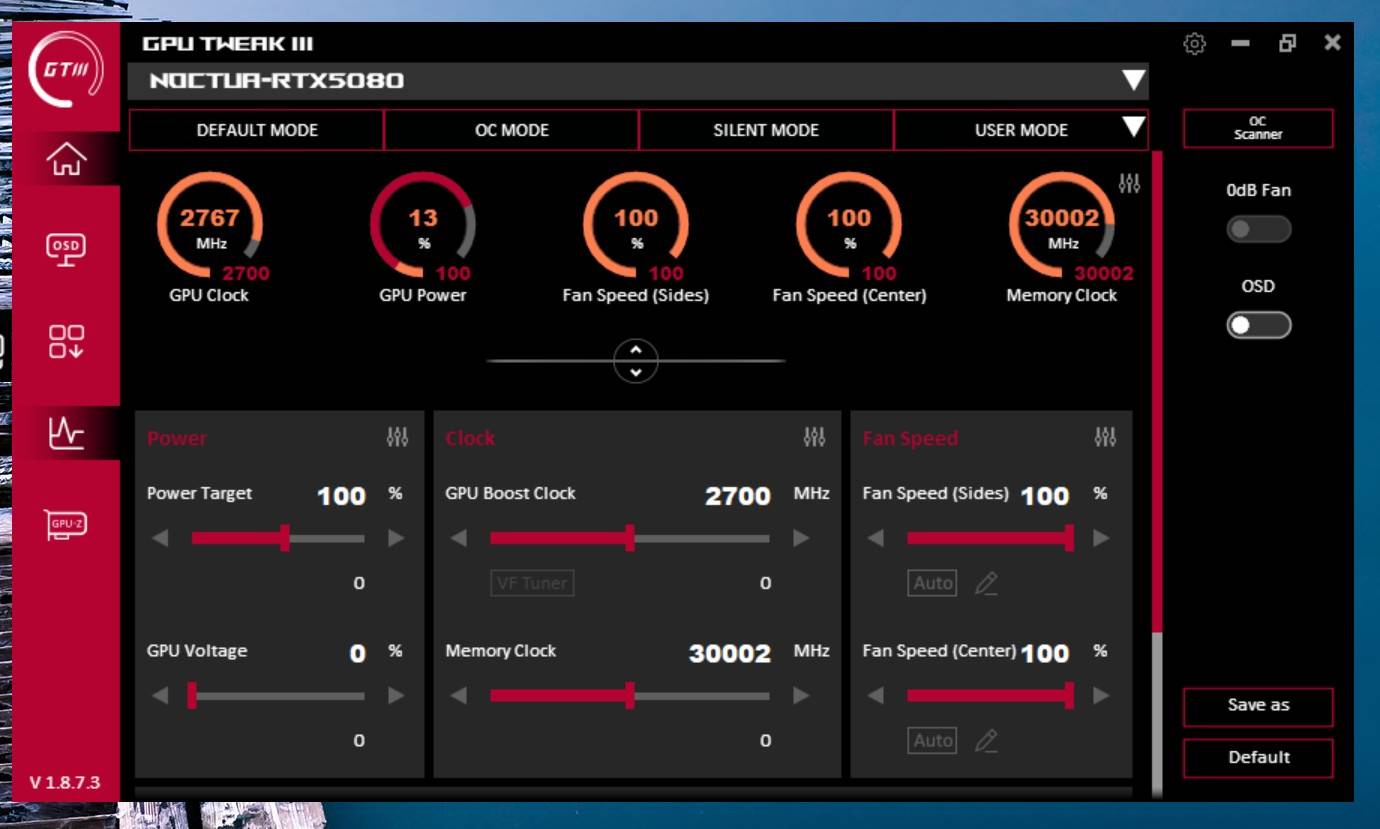1380x829 pixels.
Task: Toggle the OSD switch
Action: 1258,325
